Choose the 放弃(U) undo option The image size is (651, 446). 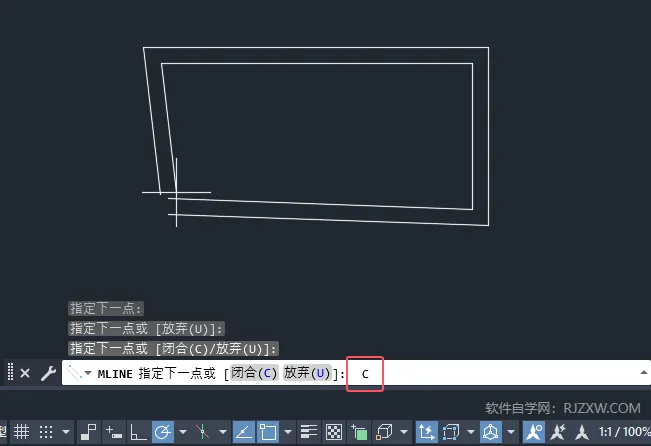[307, 373]
